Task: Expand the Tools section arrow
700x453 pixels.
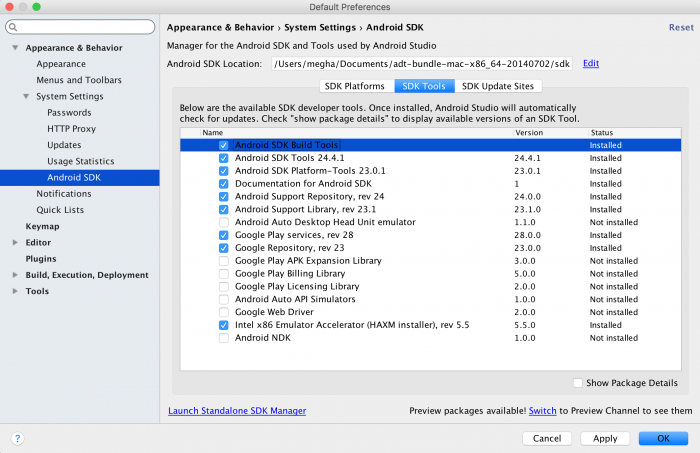Action: (x=15, y=291)
